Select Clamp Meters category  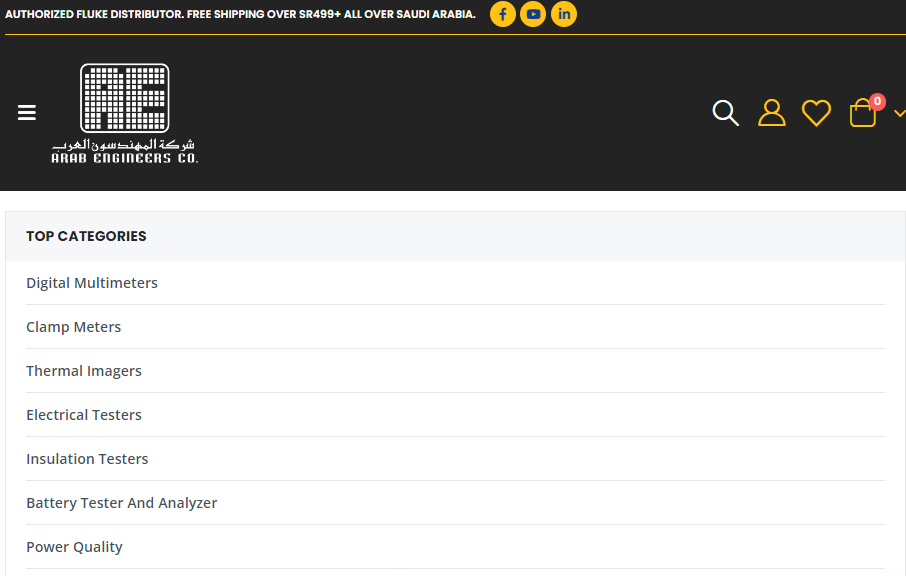coord(73,327)
